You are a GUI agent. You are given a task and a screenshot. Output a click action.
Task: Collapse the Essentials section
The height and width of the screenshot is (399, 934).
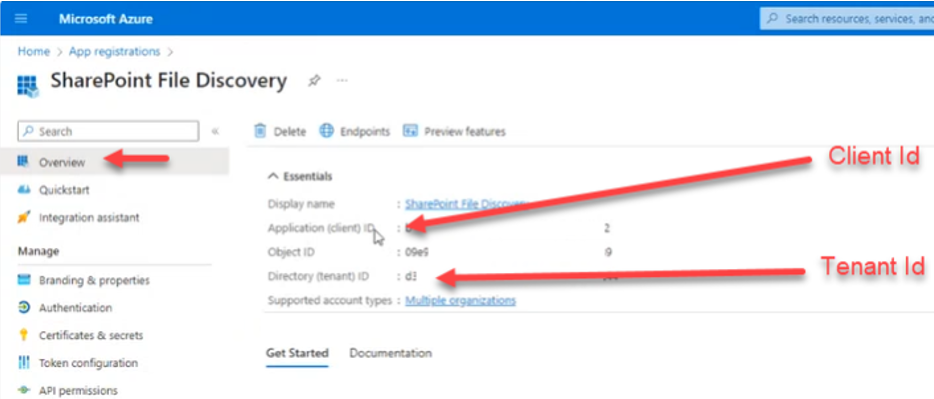tap(300, 177)
